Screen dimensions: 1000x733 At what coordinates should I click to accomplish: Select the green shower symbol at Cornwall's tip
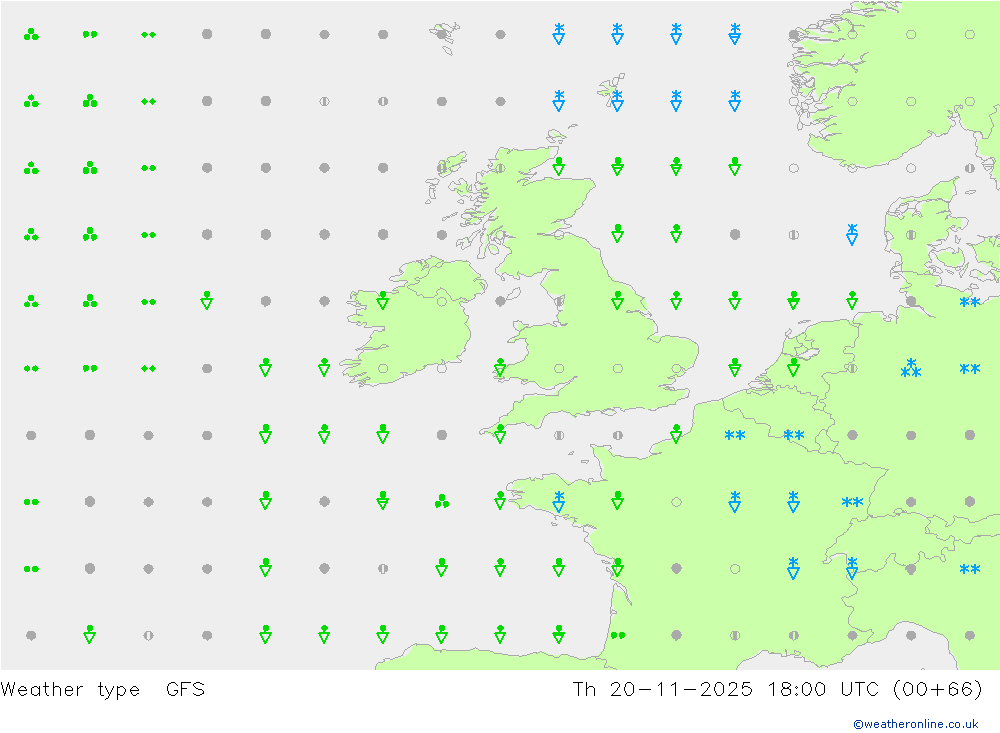[500, 434]
